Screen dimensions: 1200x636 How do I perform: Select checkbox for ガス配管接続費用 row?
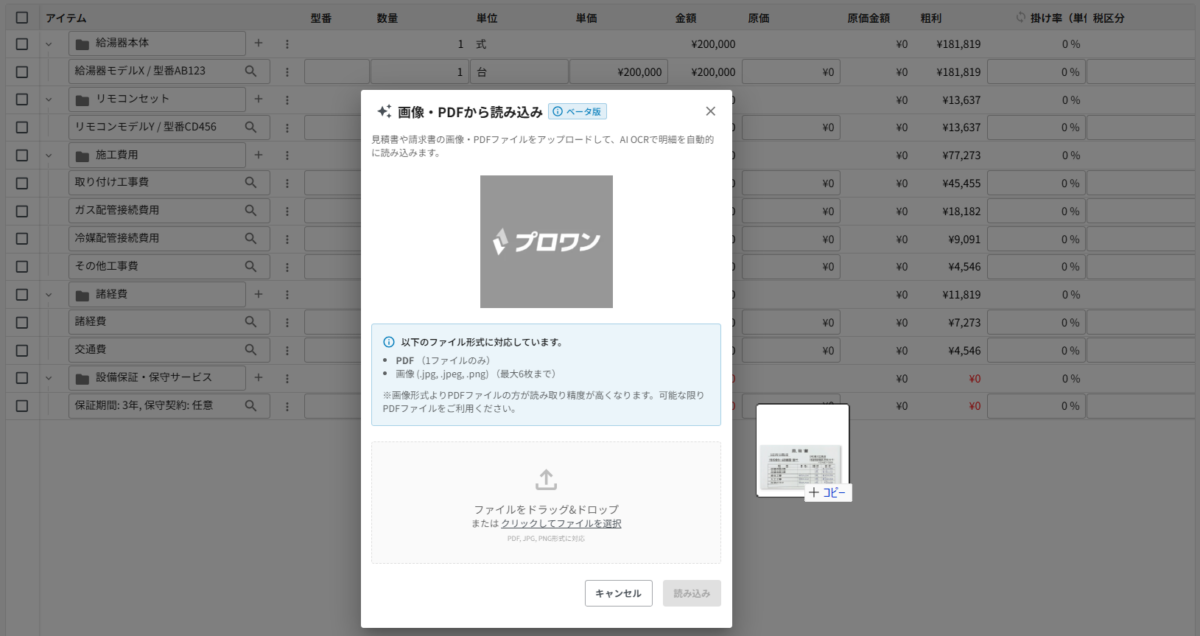pos(22,211)
